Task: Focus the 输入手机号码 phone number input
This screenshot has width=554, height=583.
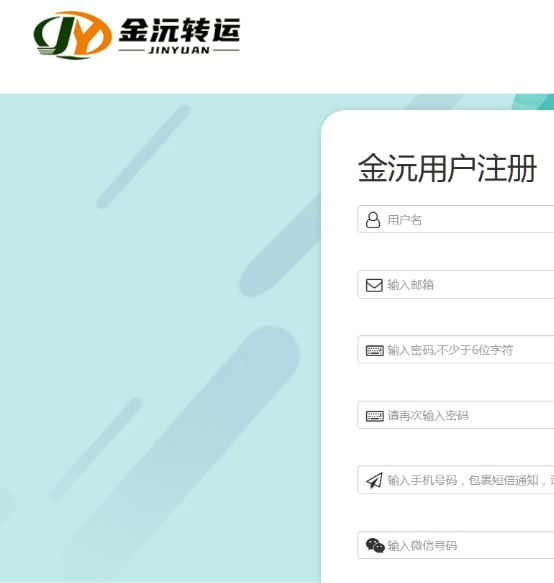Action: pos(456,480)
